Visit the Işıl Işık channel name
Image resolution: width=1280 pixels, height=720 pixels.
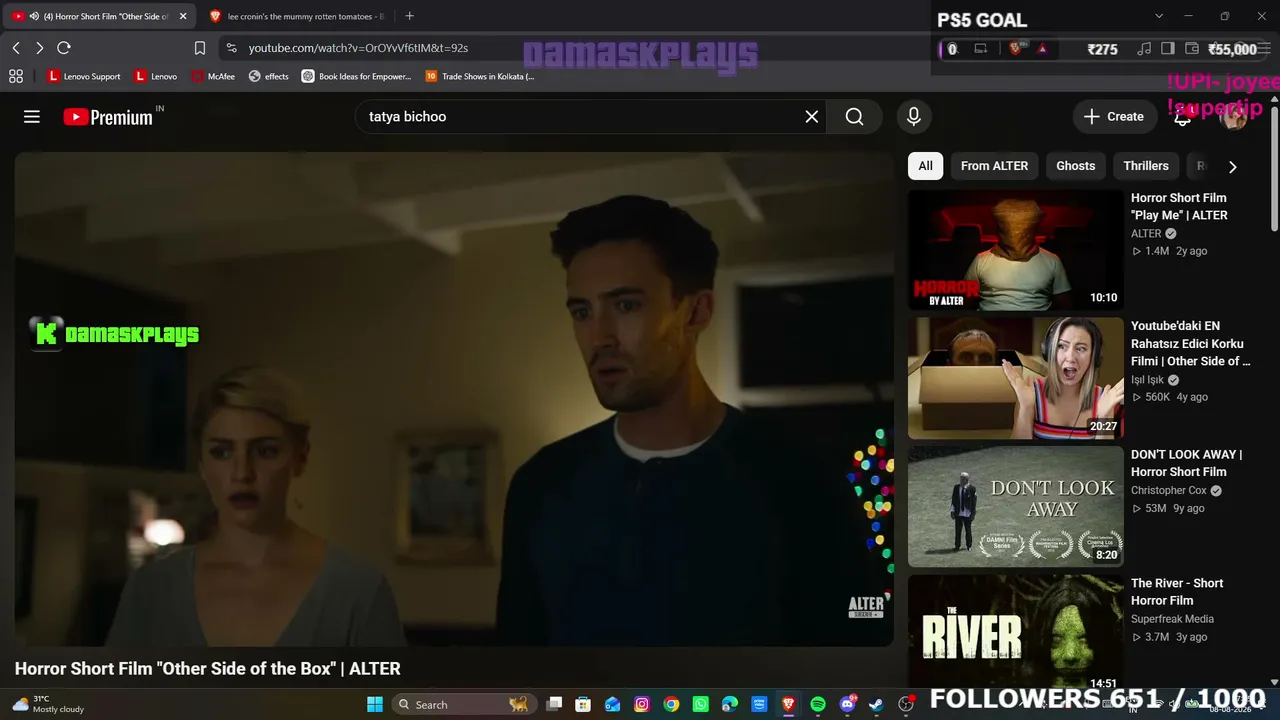tap(1147, 380)
